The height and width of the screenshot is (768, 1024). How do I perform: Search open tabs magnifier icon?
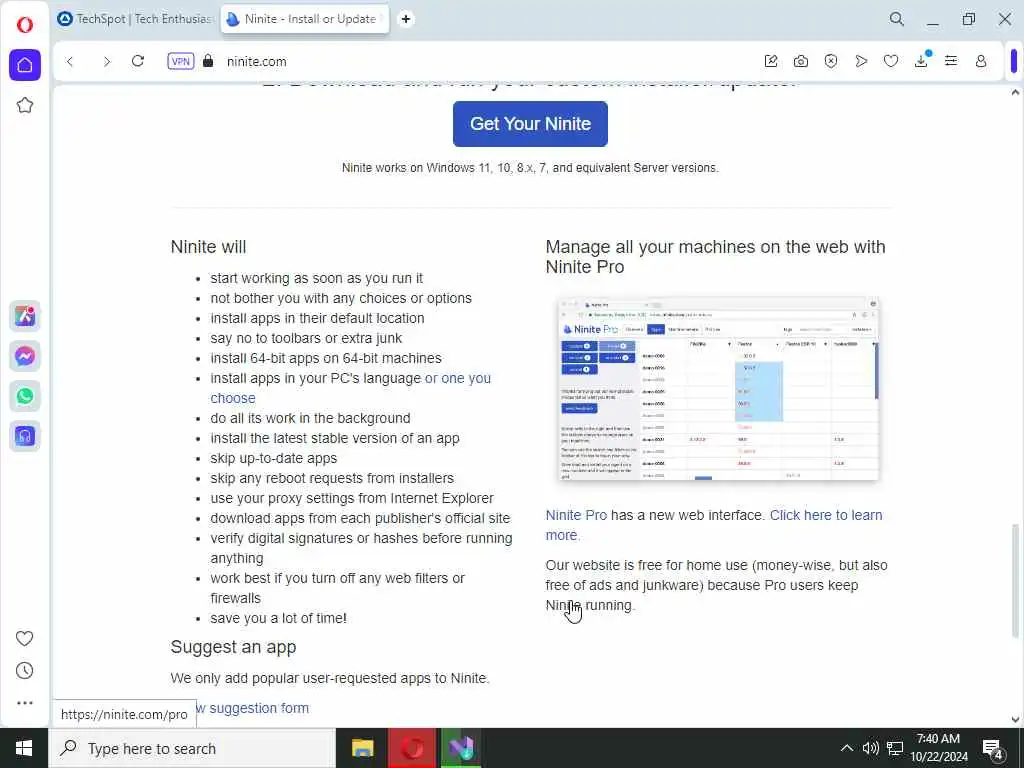pos(897,19)
